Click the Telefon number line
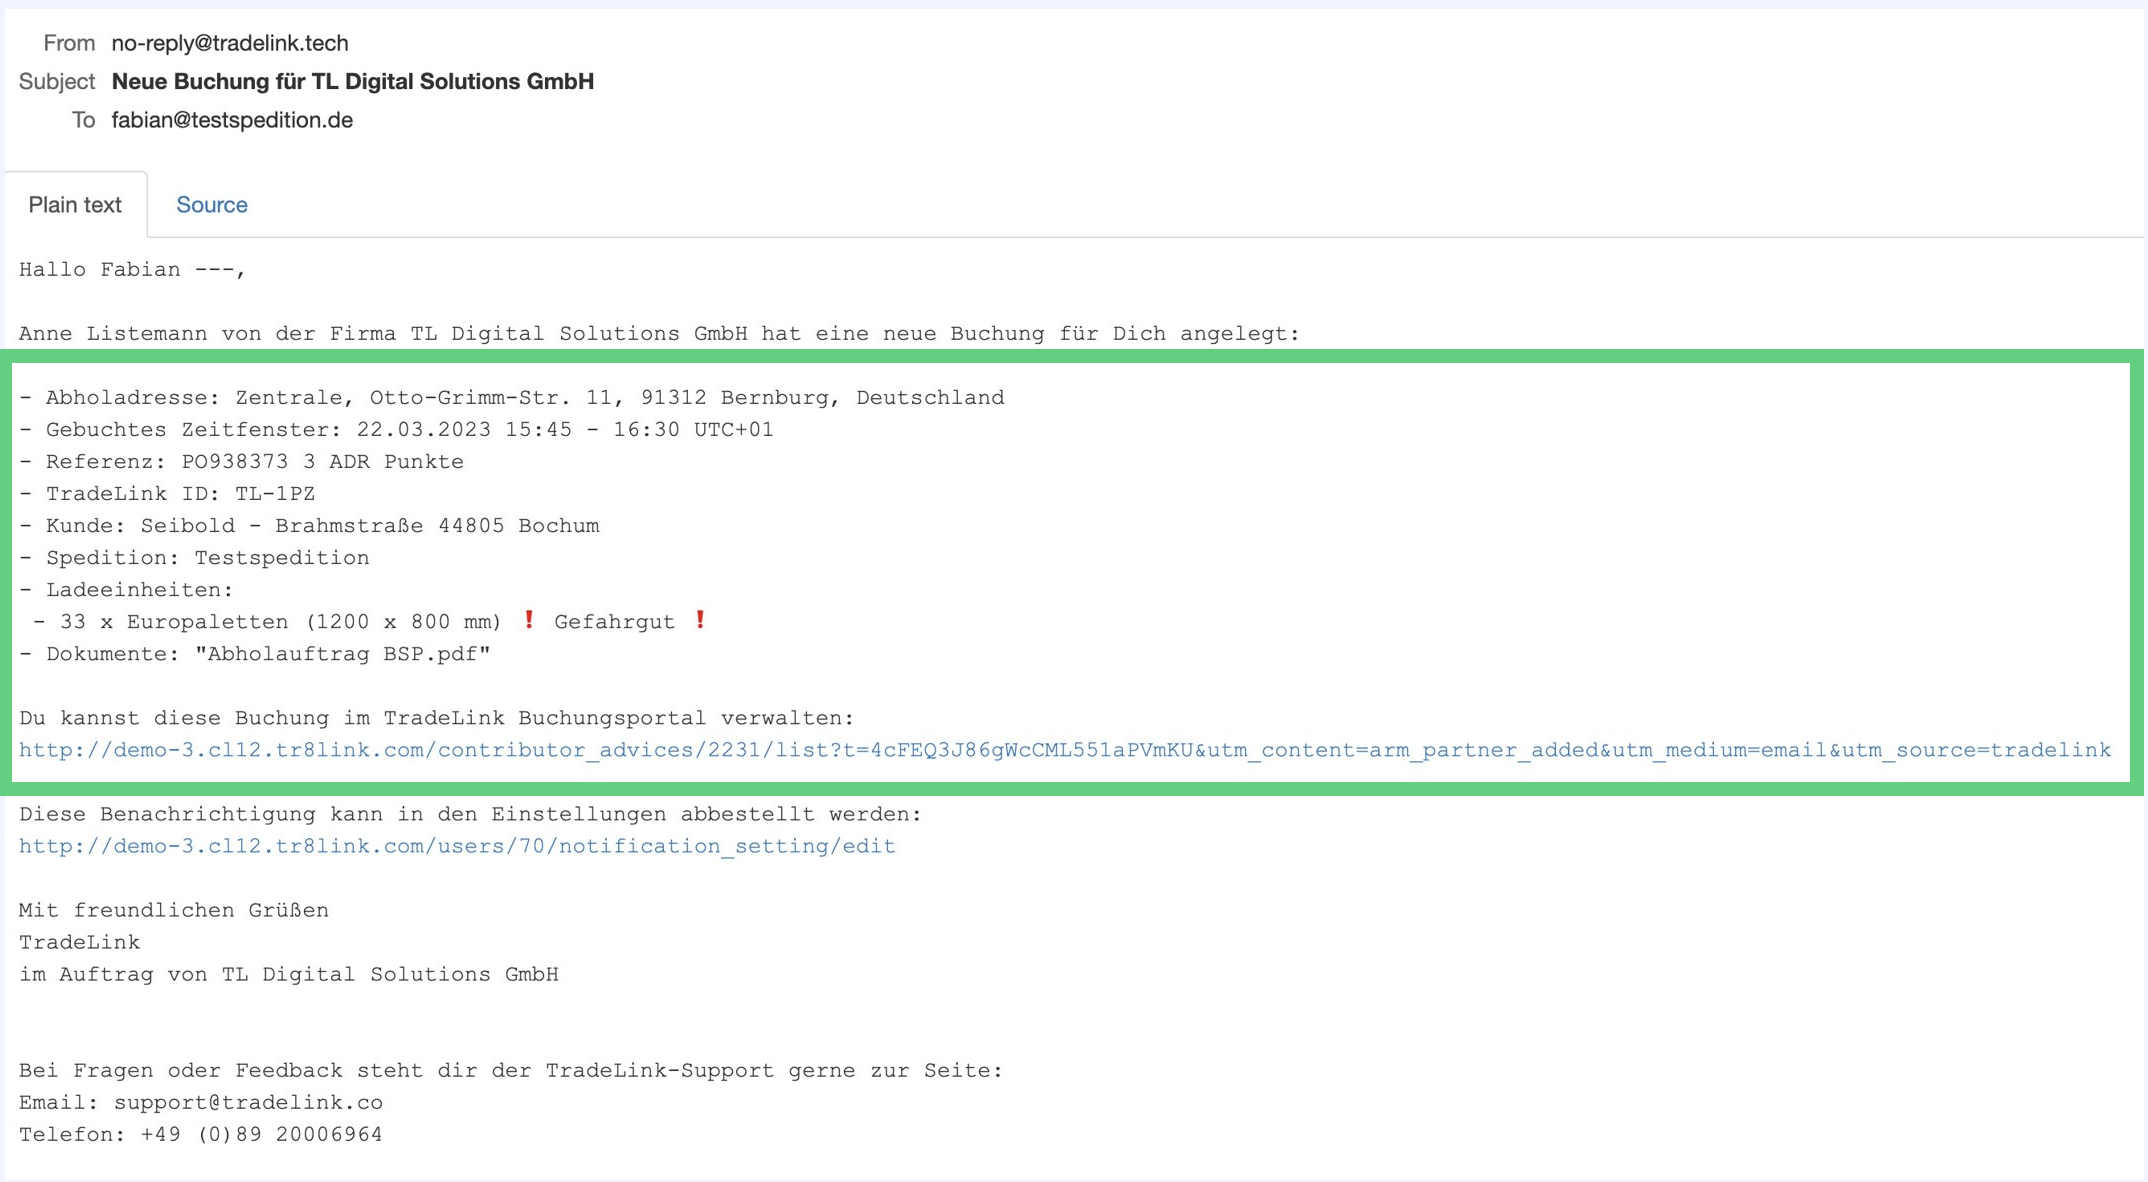This screenshot has height=1182, width=2148. coord(200,1134)
